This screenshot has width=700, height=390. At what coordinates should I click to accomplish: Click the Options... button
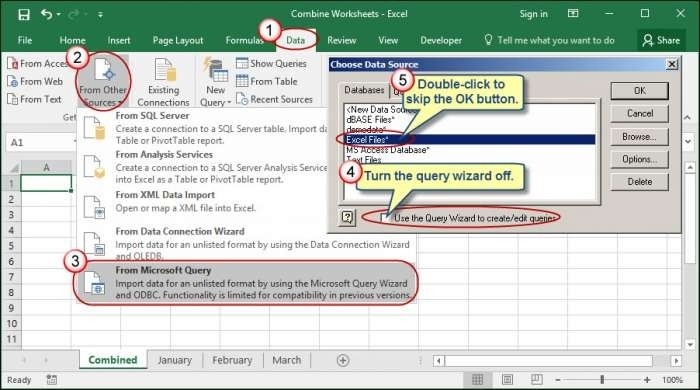[x=640, y=159]
